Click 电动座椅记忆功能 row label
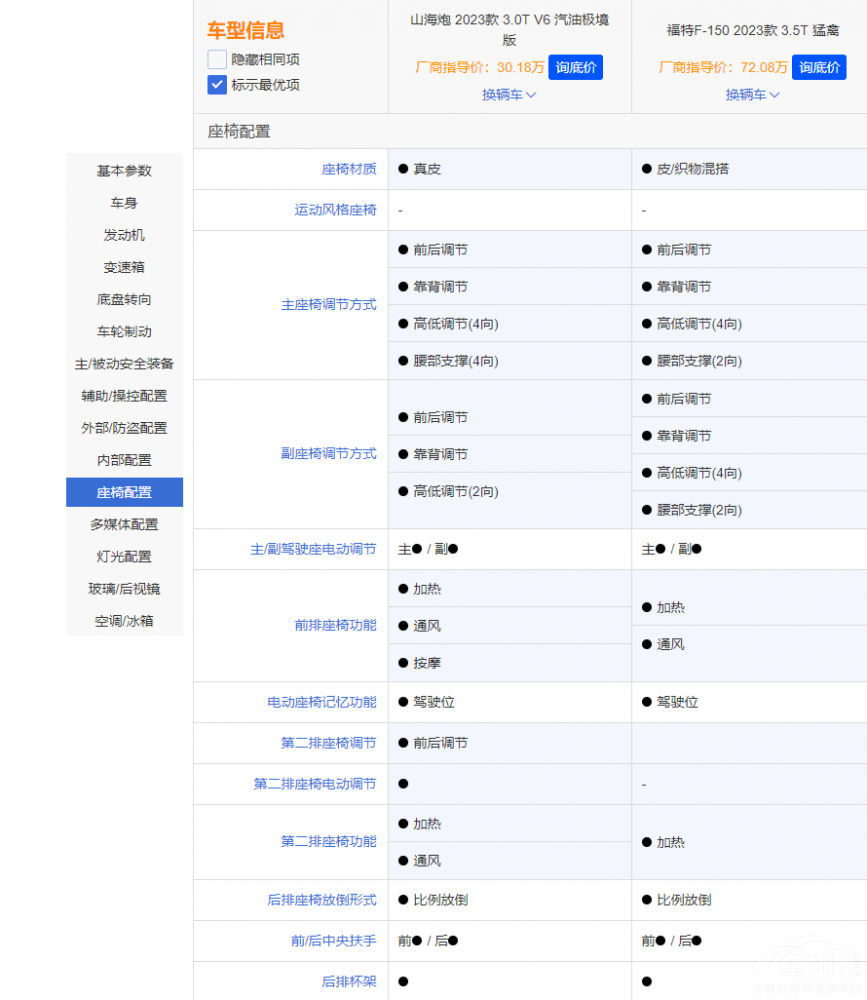The image size is (867, 1000). point(321,702)
